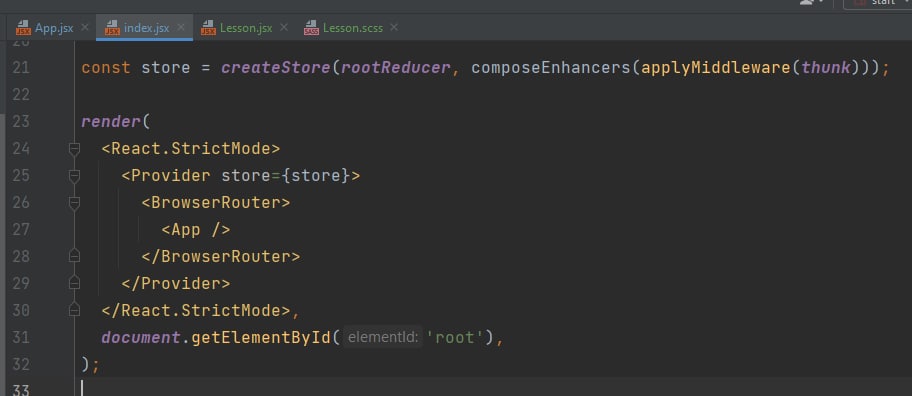912x396 pixels.
Task: Close the App.jsx tab
Action: [x=85, y=27]
